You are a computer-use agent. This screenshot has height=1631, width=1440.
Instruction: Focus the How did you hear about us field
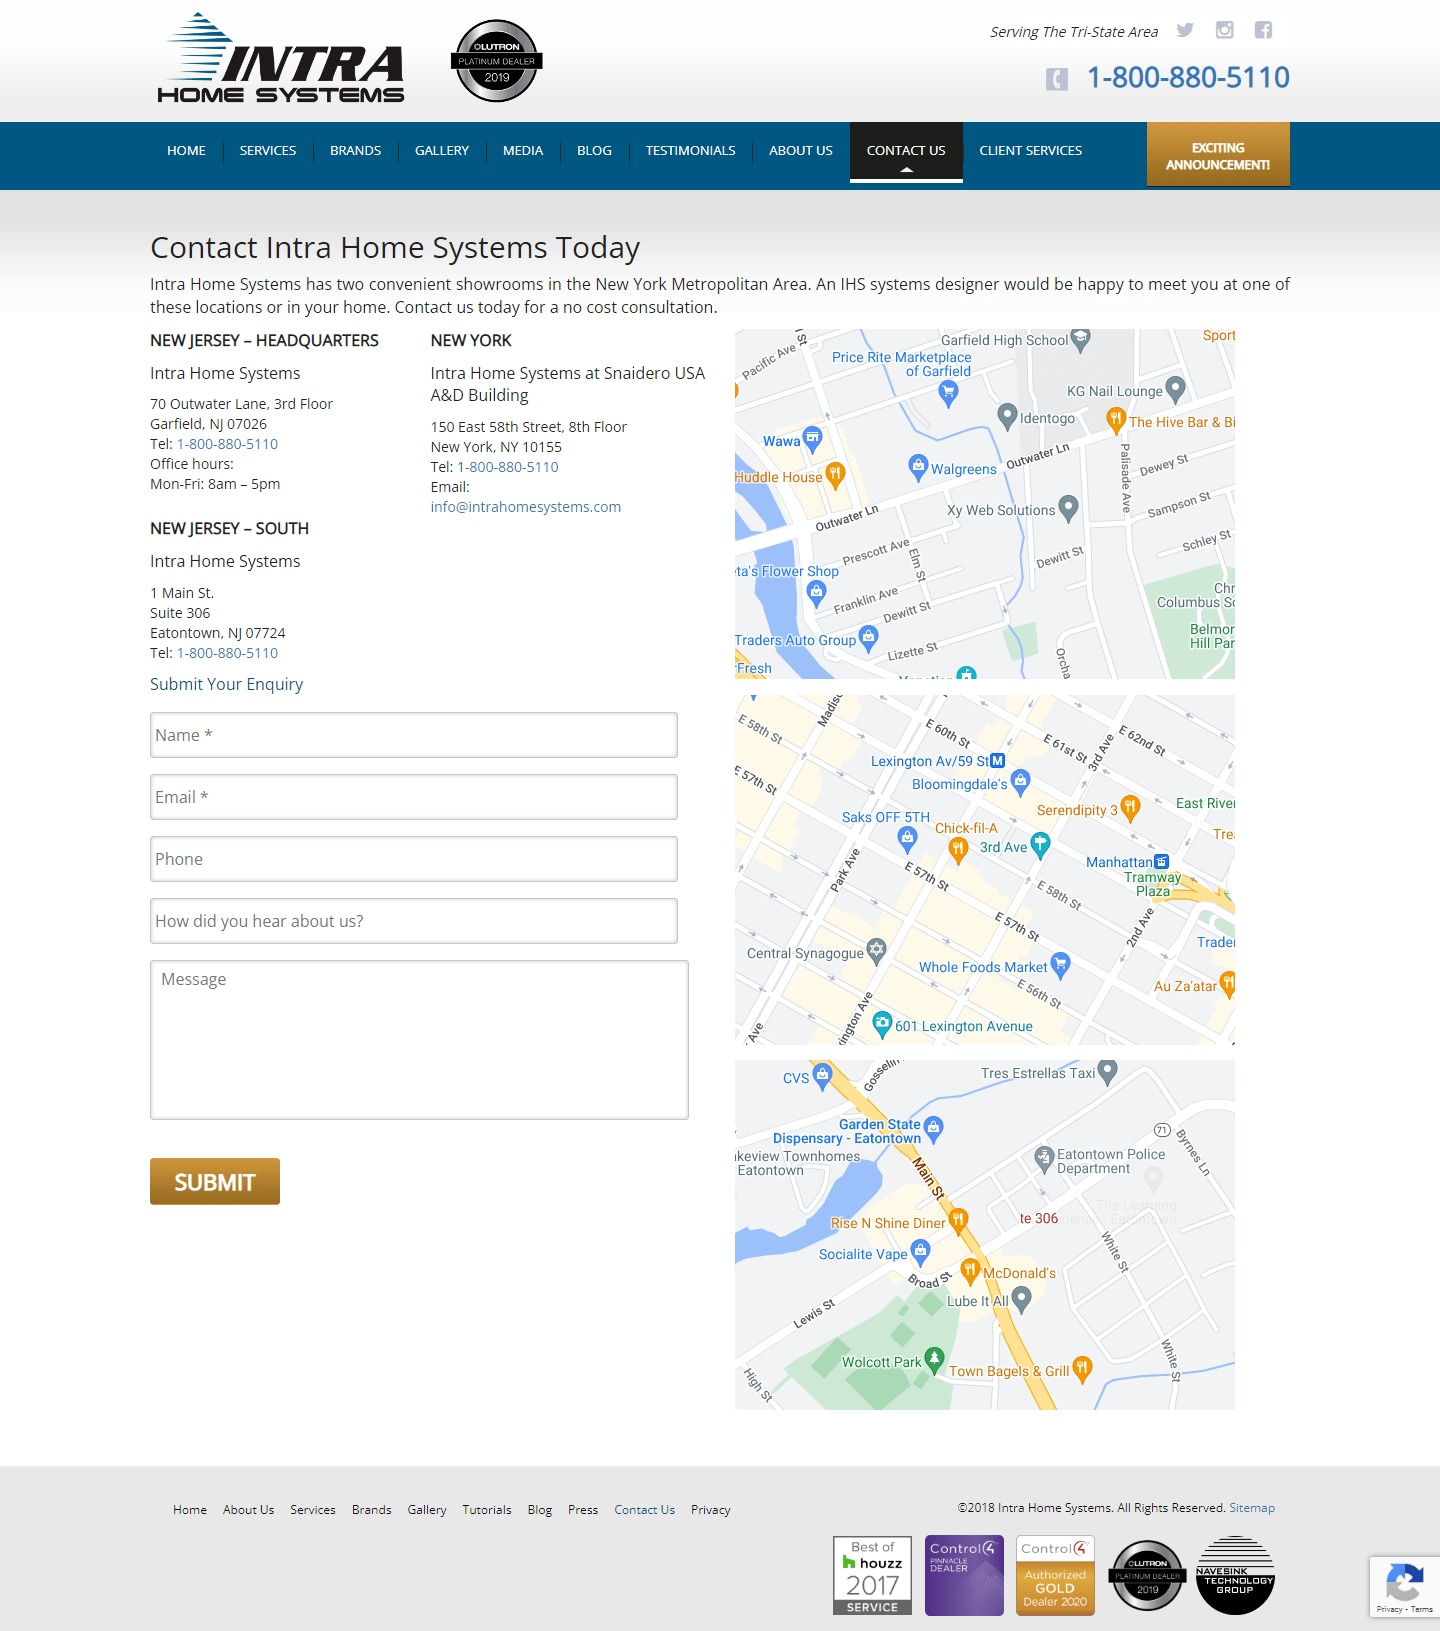coord(414,921)
